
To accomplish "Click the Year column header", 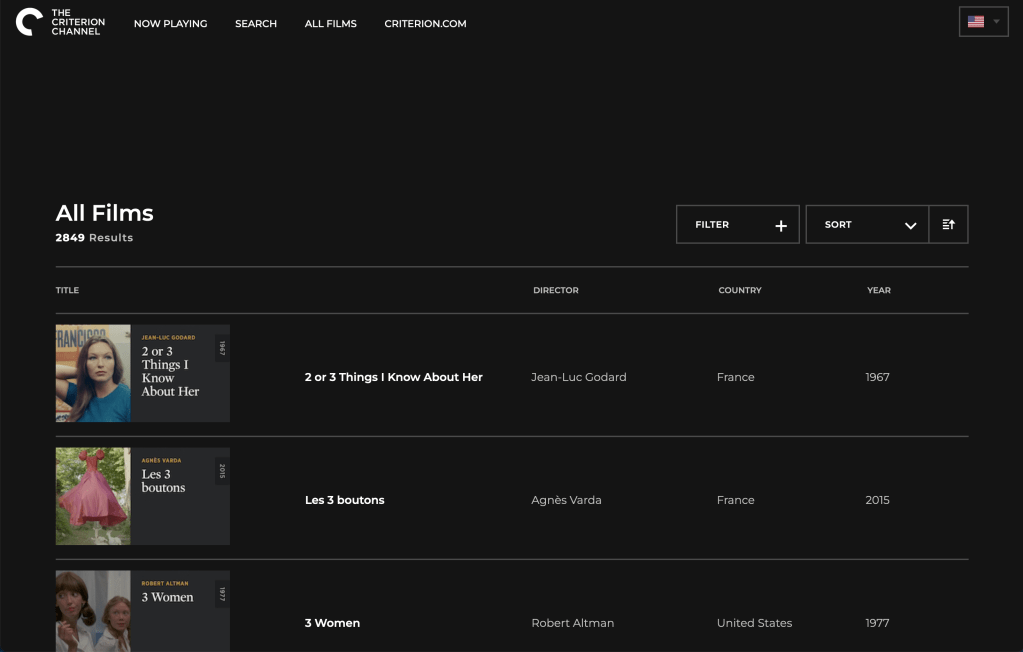I will coord(878,291).
